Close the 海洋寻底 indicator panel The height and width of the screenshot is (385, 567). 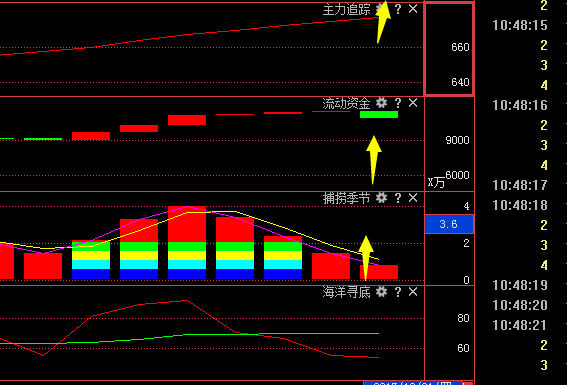click(x=413, y=292)
